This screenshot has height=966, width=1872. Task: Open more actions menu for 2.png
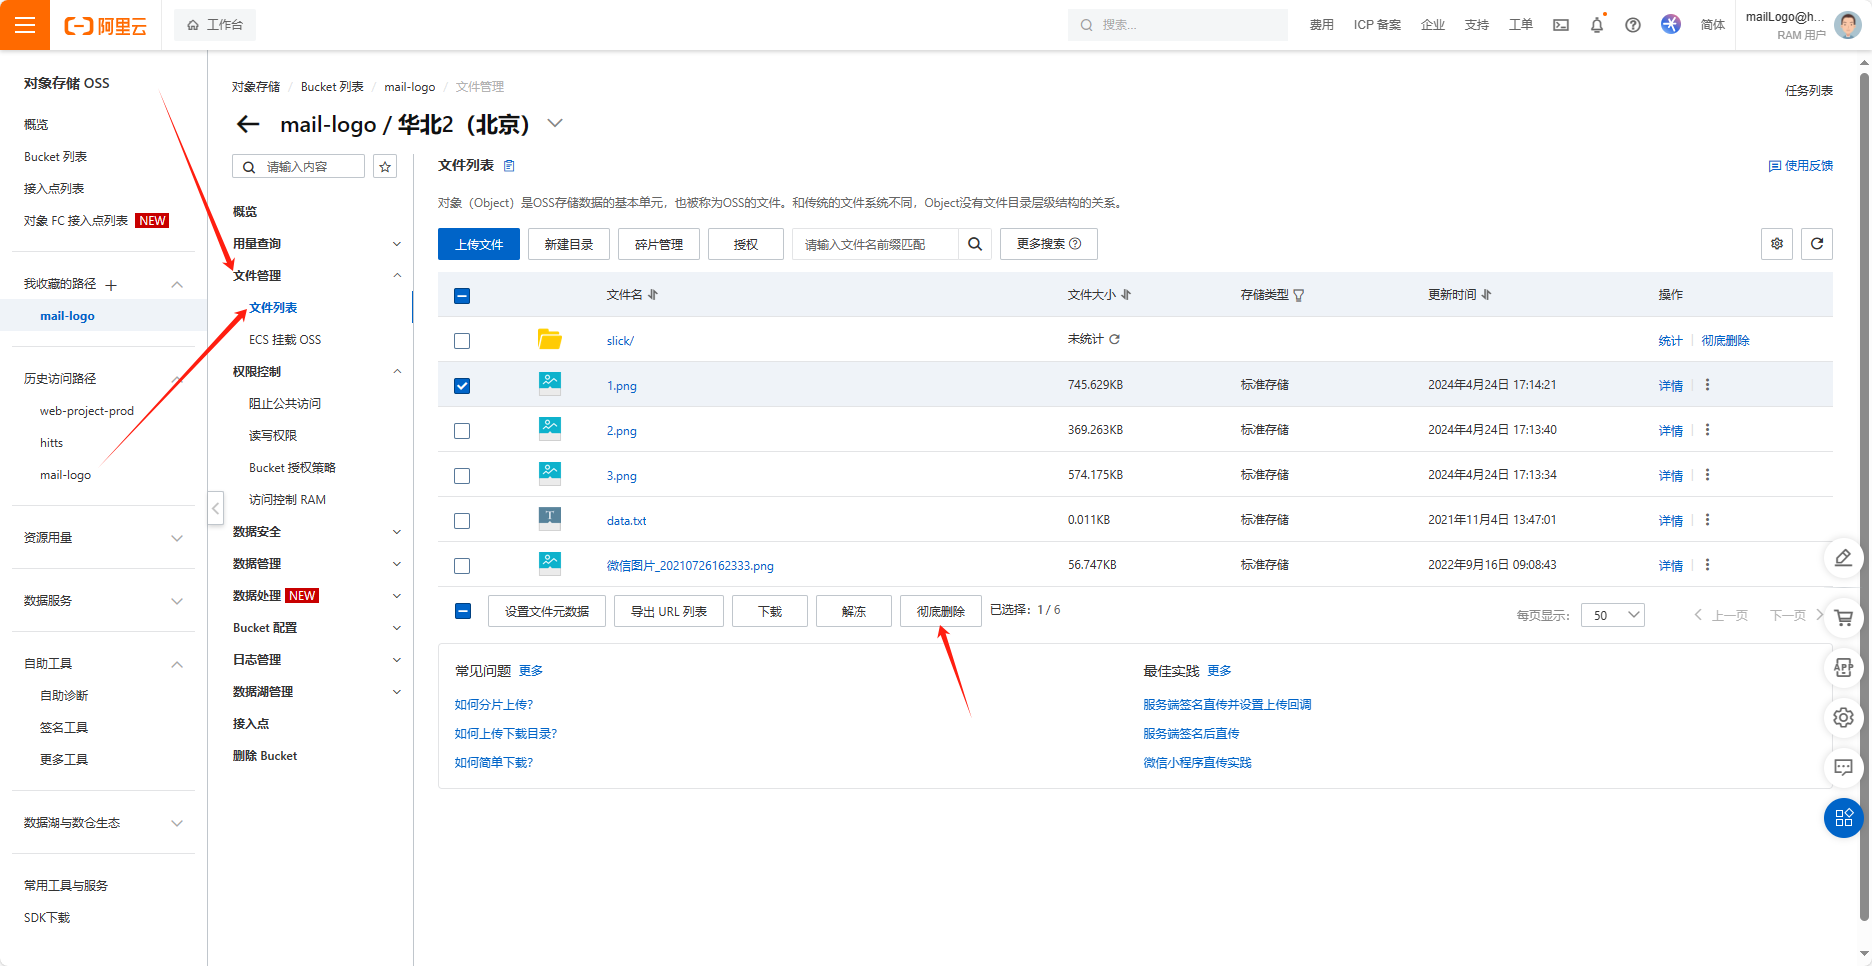[x=1707, y=430]
